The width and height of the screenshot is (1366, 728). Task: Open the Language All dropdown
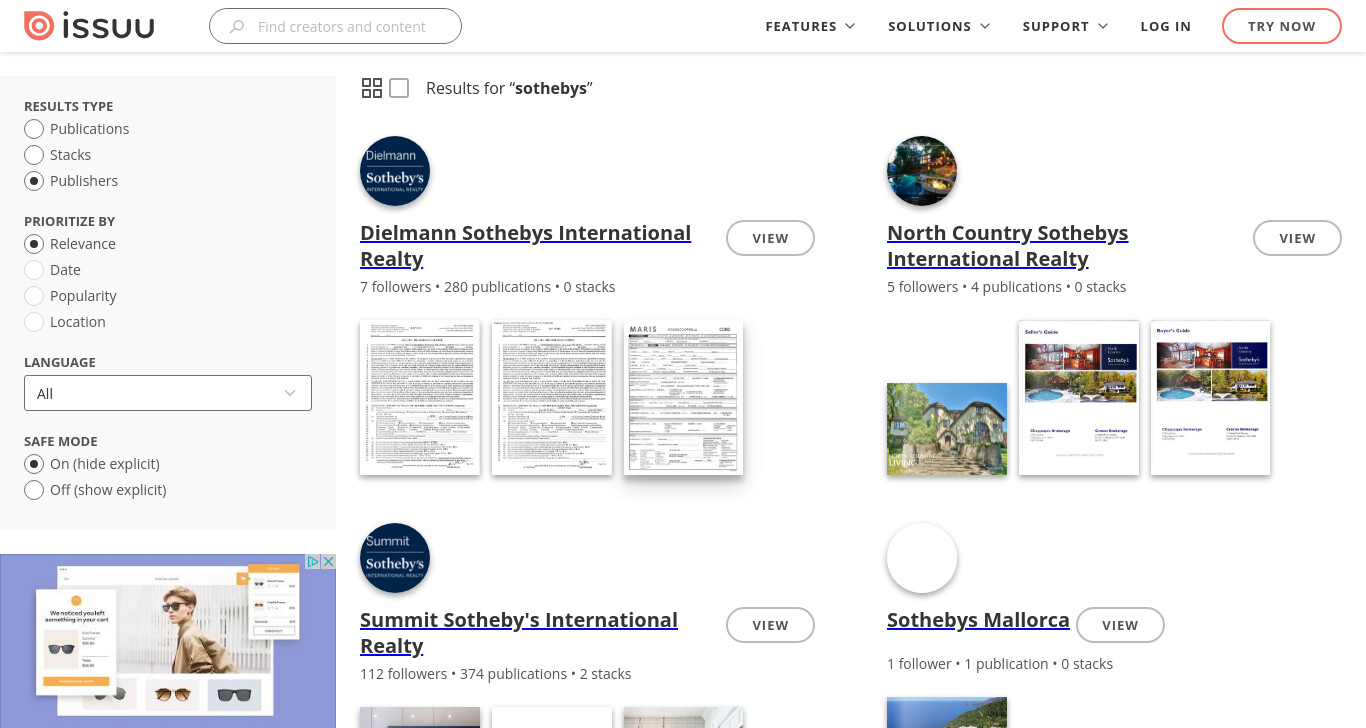pos(168,393)
